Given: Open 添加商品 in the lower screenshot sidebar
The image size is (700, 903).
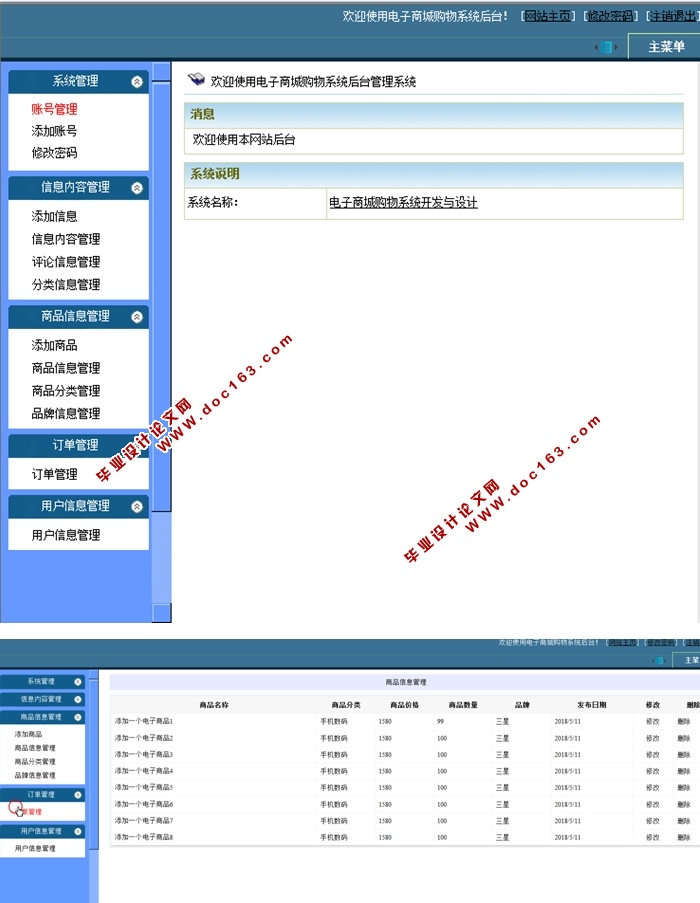Looking at the screenshot, I should (28, 734).
